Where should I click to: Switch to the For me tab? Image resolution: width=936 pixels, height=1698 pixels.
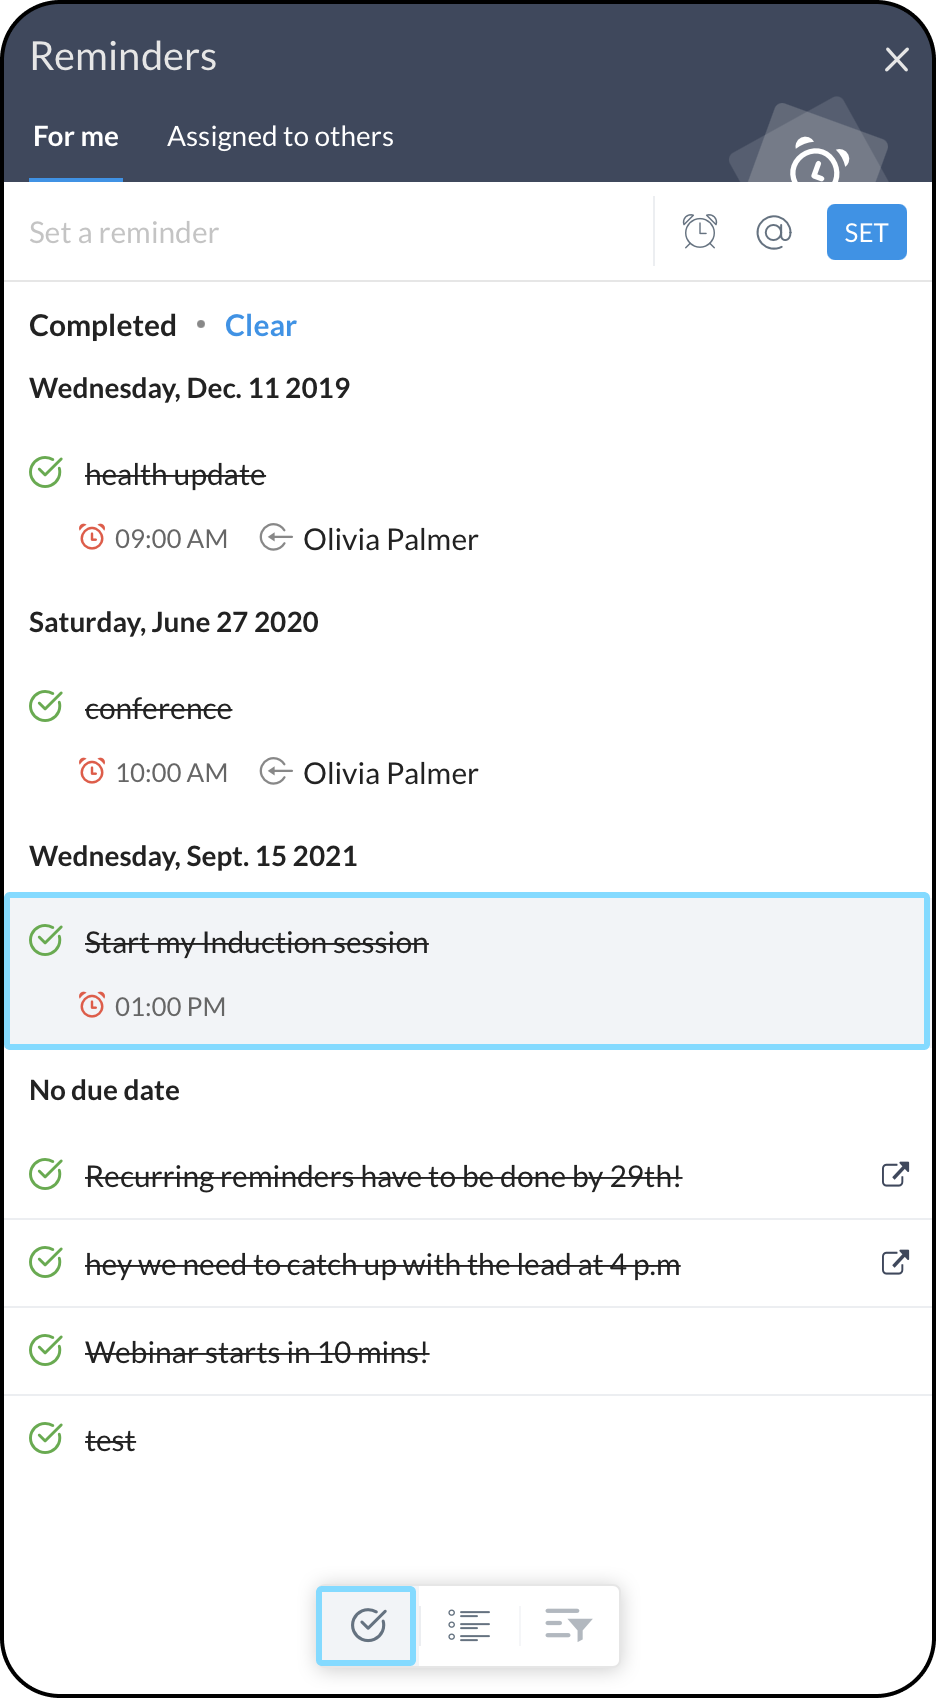76,137
